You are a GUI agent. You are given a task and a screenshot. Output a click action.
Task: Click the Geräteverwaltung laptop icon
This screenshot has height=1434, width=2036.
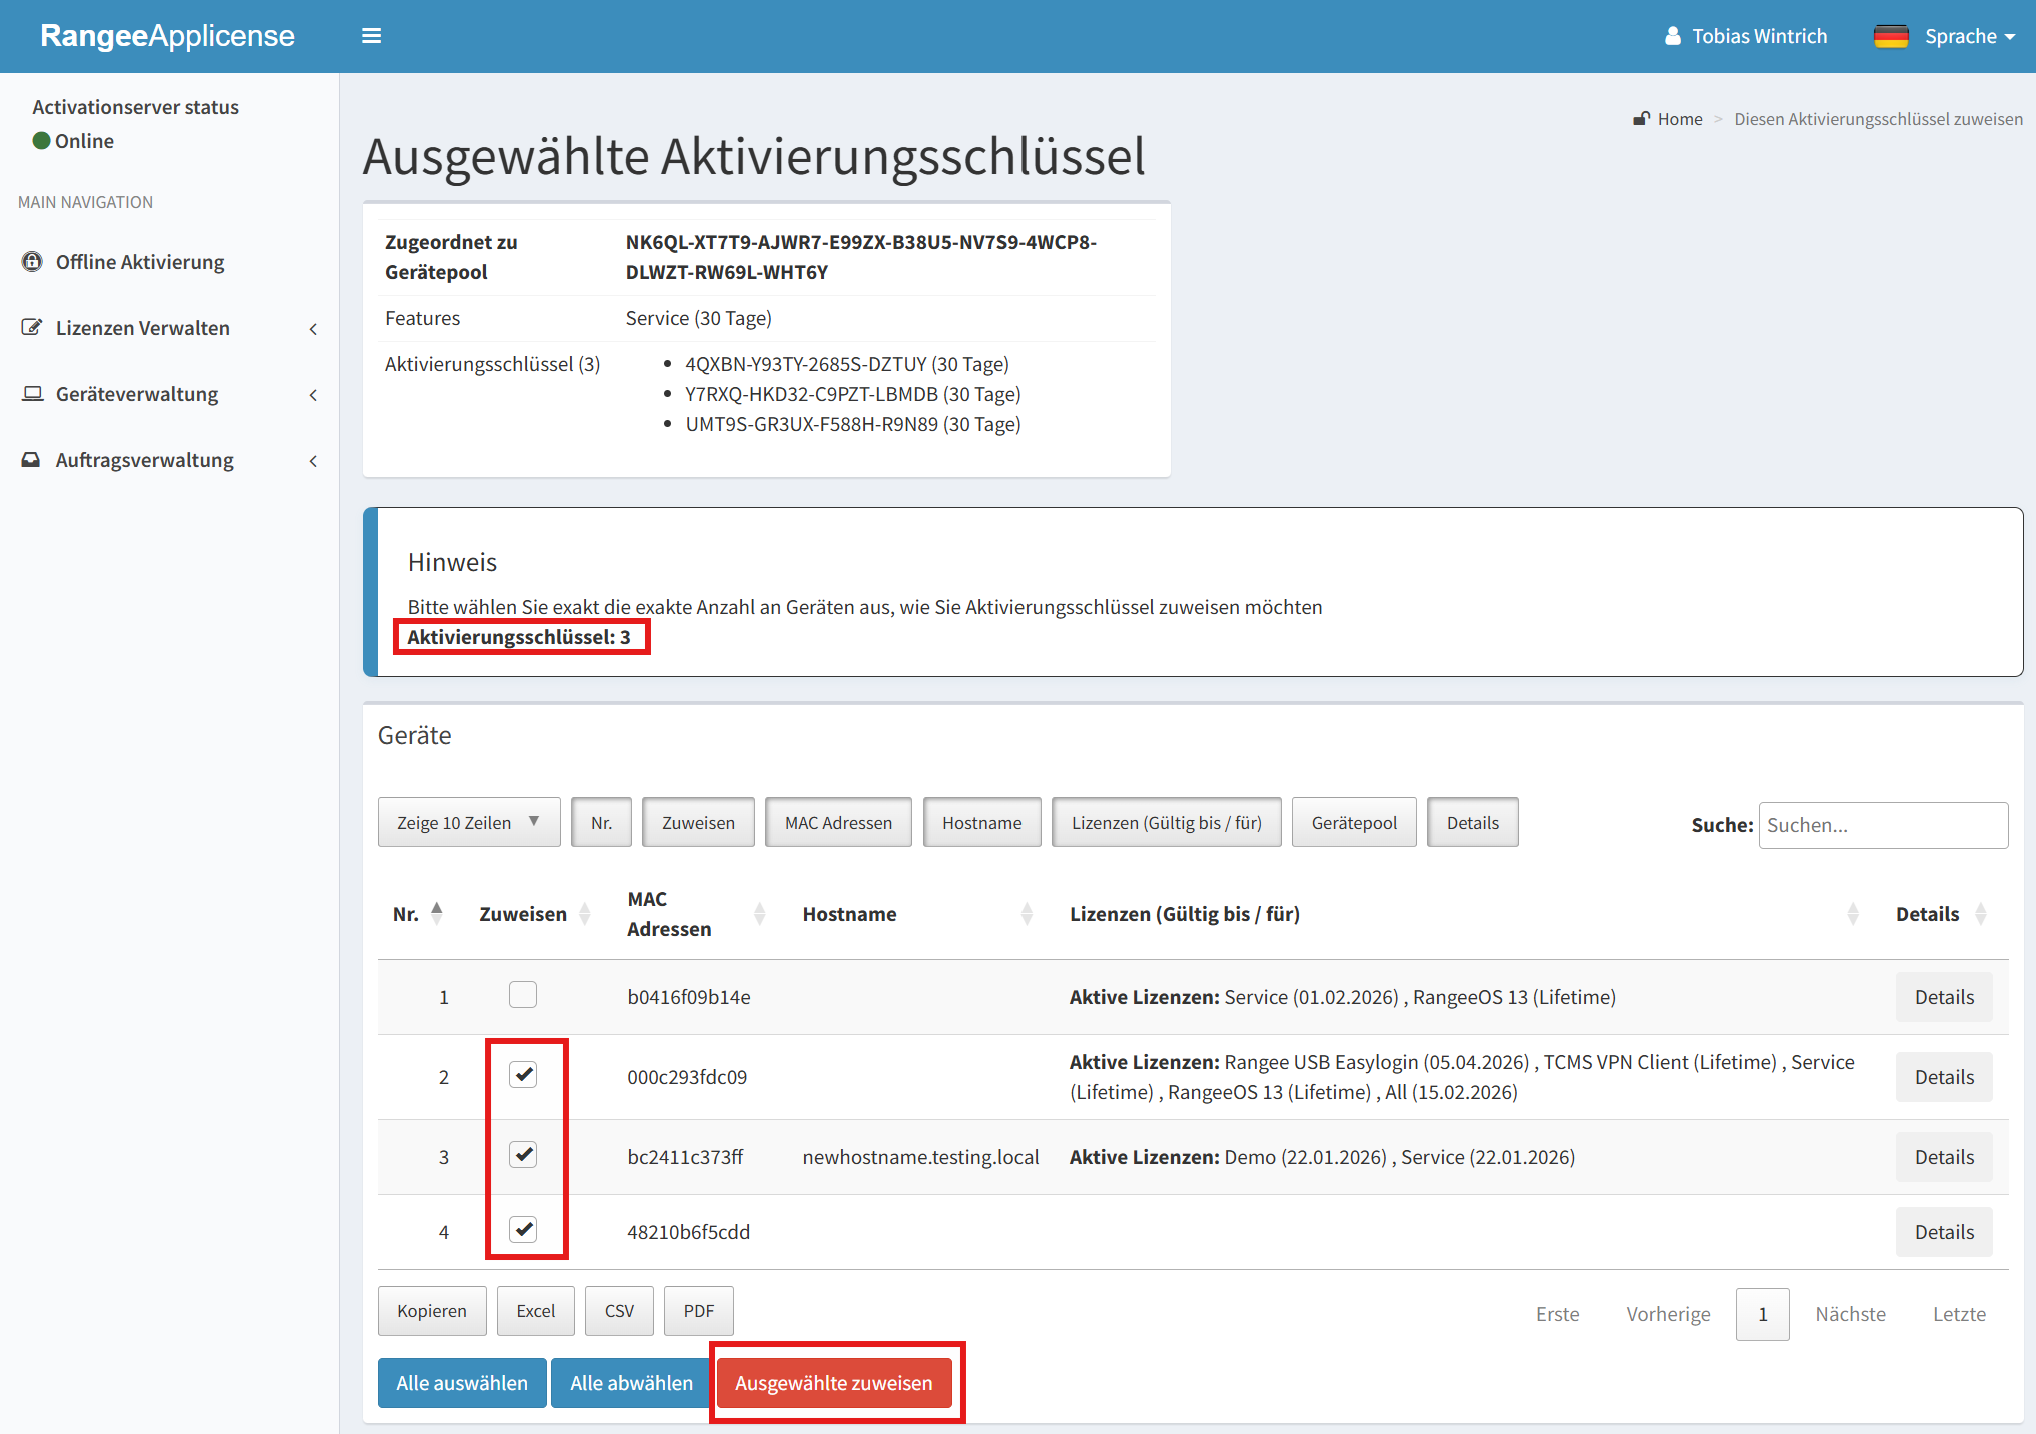32,394
